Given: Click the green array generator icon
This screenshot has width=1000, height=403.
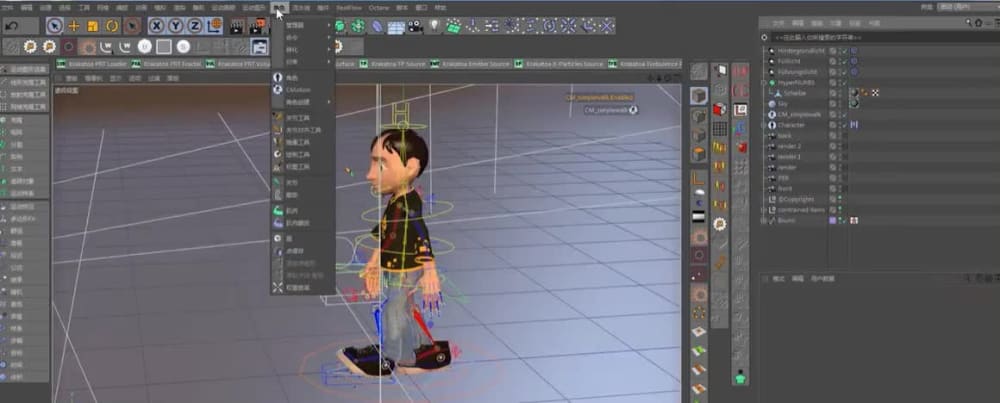Looking at the screenshot, I should (x=358, y=26).
